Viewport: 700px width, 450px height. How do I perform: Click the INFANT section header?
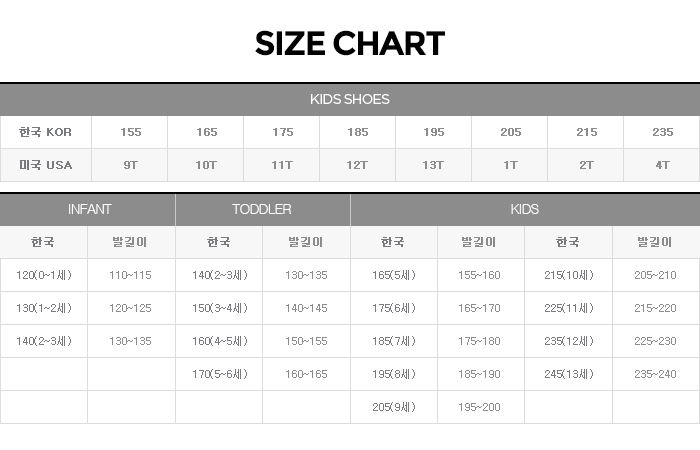tap(89, 209)
